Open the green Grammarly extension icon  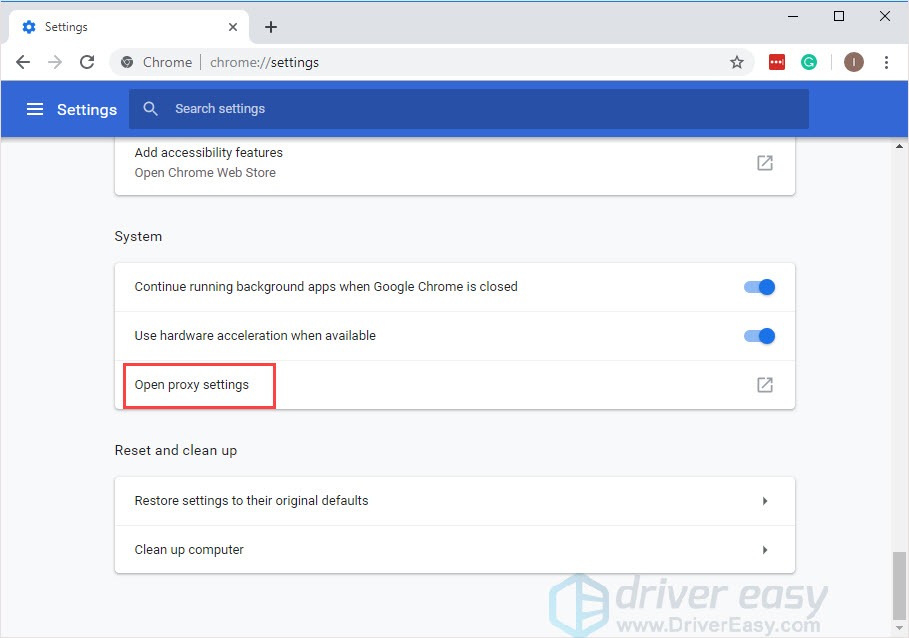pyautogui.click(x=809, y=62)
